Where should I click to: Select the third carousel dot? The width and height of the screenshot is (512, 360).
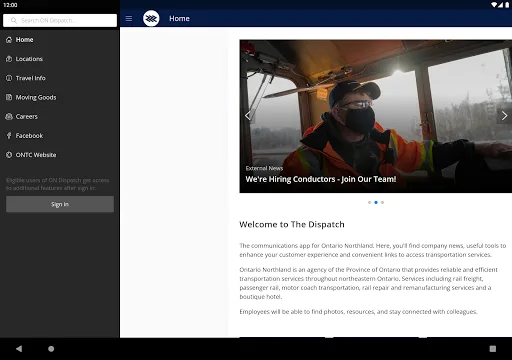pos(382,202)
